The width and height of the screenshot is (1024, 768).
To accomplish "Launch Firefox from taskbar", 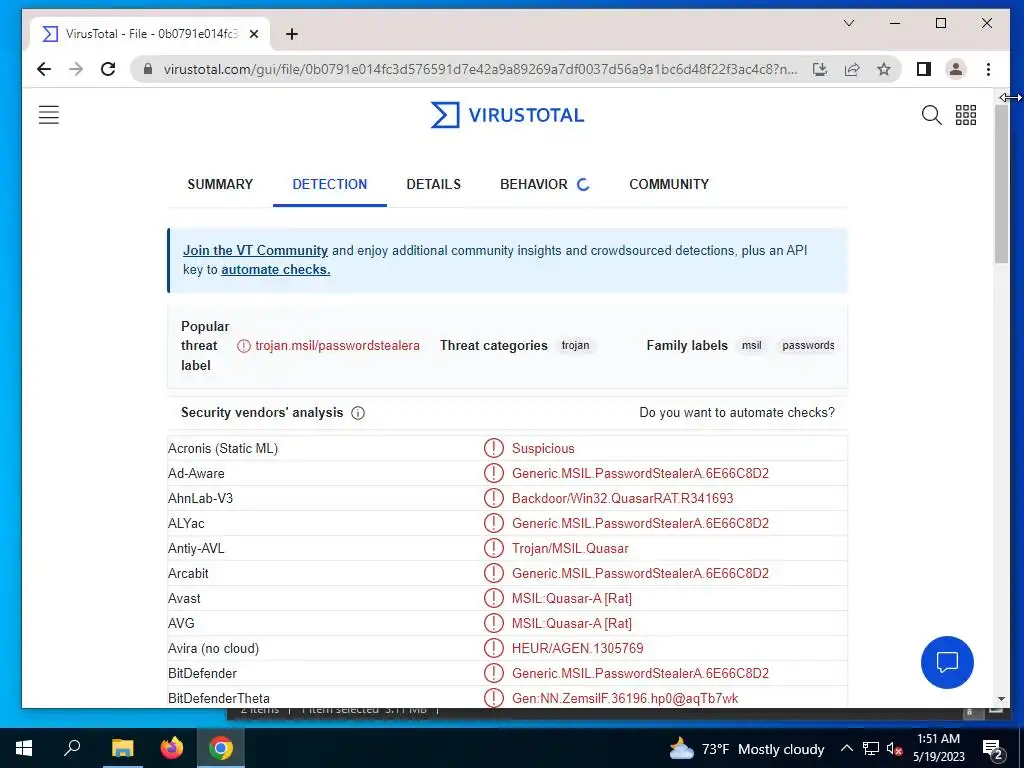I will pos(172,748).
